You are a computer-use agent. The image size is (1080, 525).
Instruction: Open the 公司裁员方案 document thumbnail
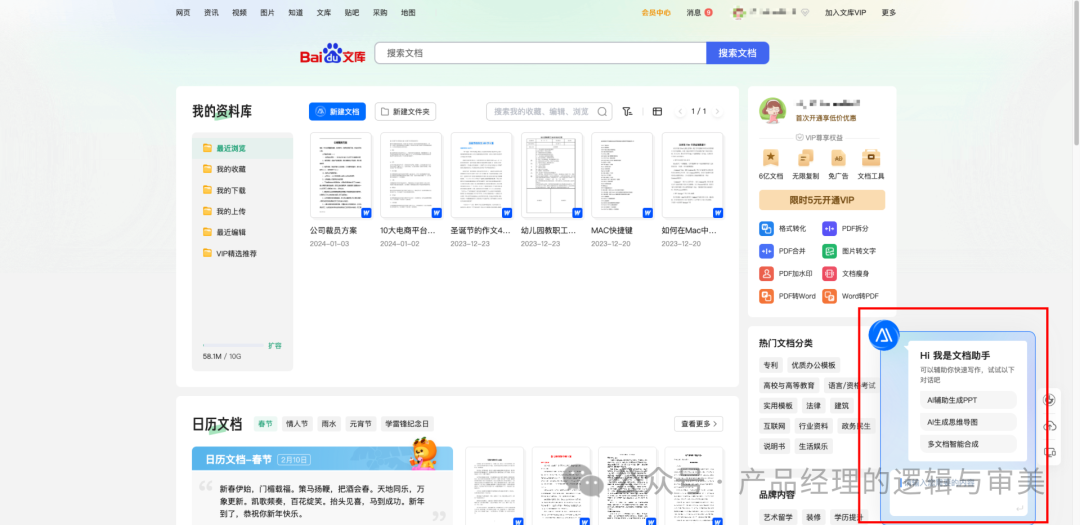tap(341, 176)
